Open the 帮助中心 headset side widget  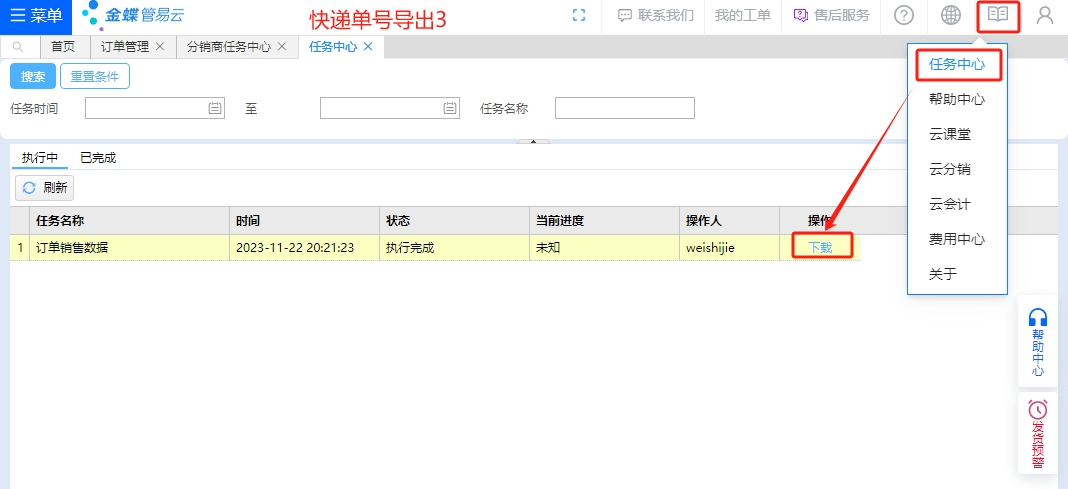coord(1038,342)
